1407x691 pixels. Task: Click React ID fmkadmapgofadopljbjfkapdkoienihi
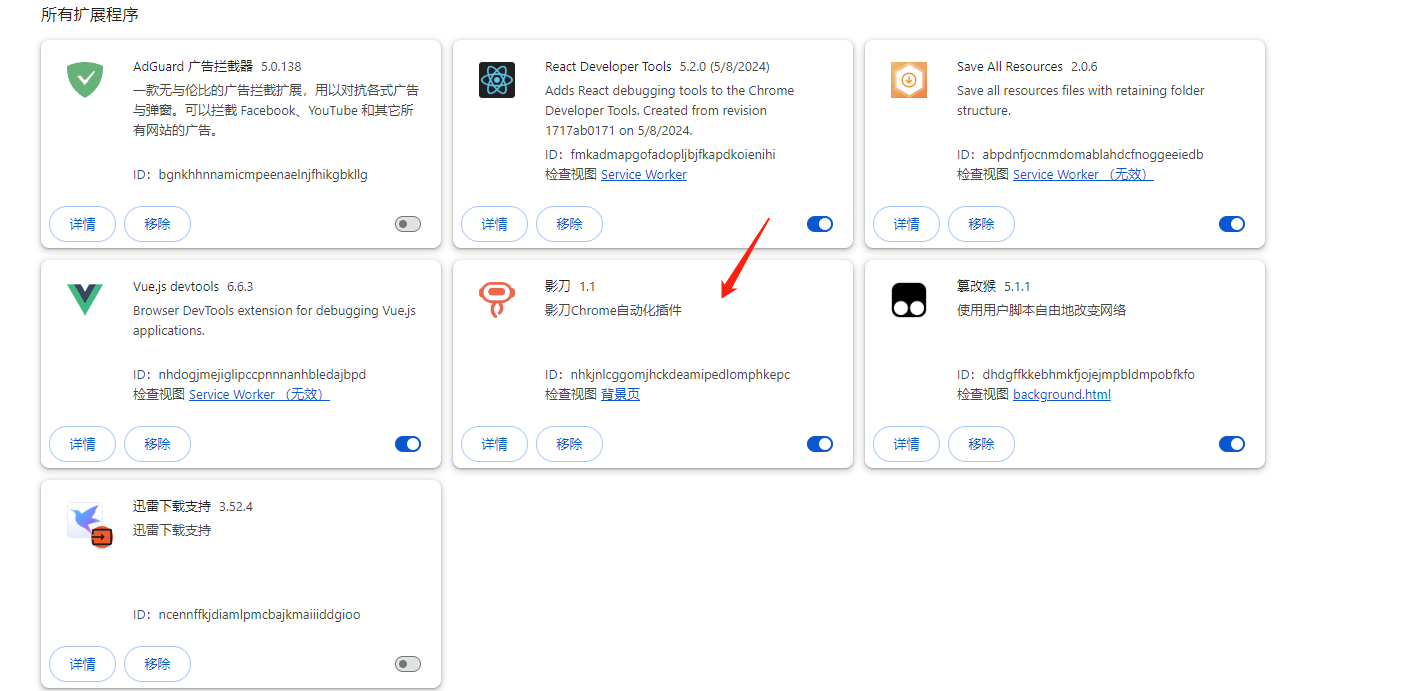coord(660,154)
